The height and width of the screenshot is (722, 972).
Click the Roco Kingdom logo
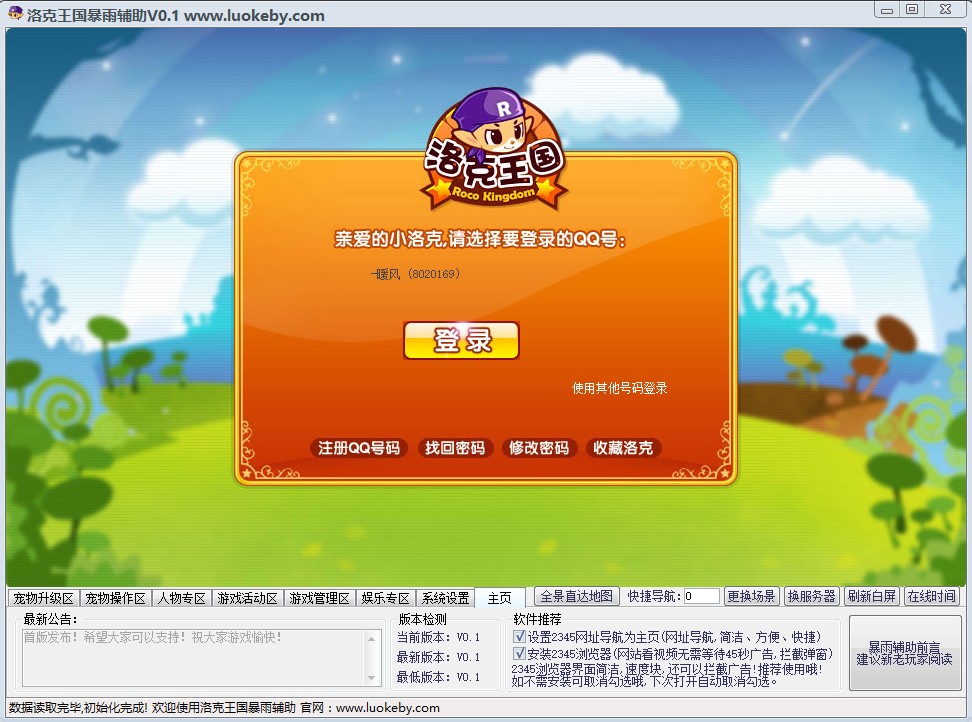(x=495, y=149)
